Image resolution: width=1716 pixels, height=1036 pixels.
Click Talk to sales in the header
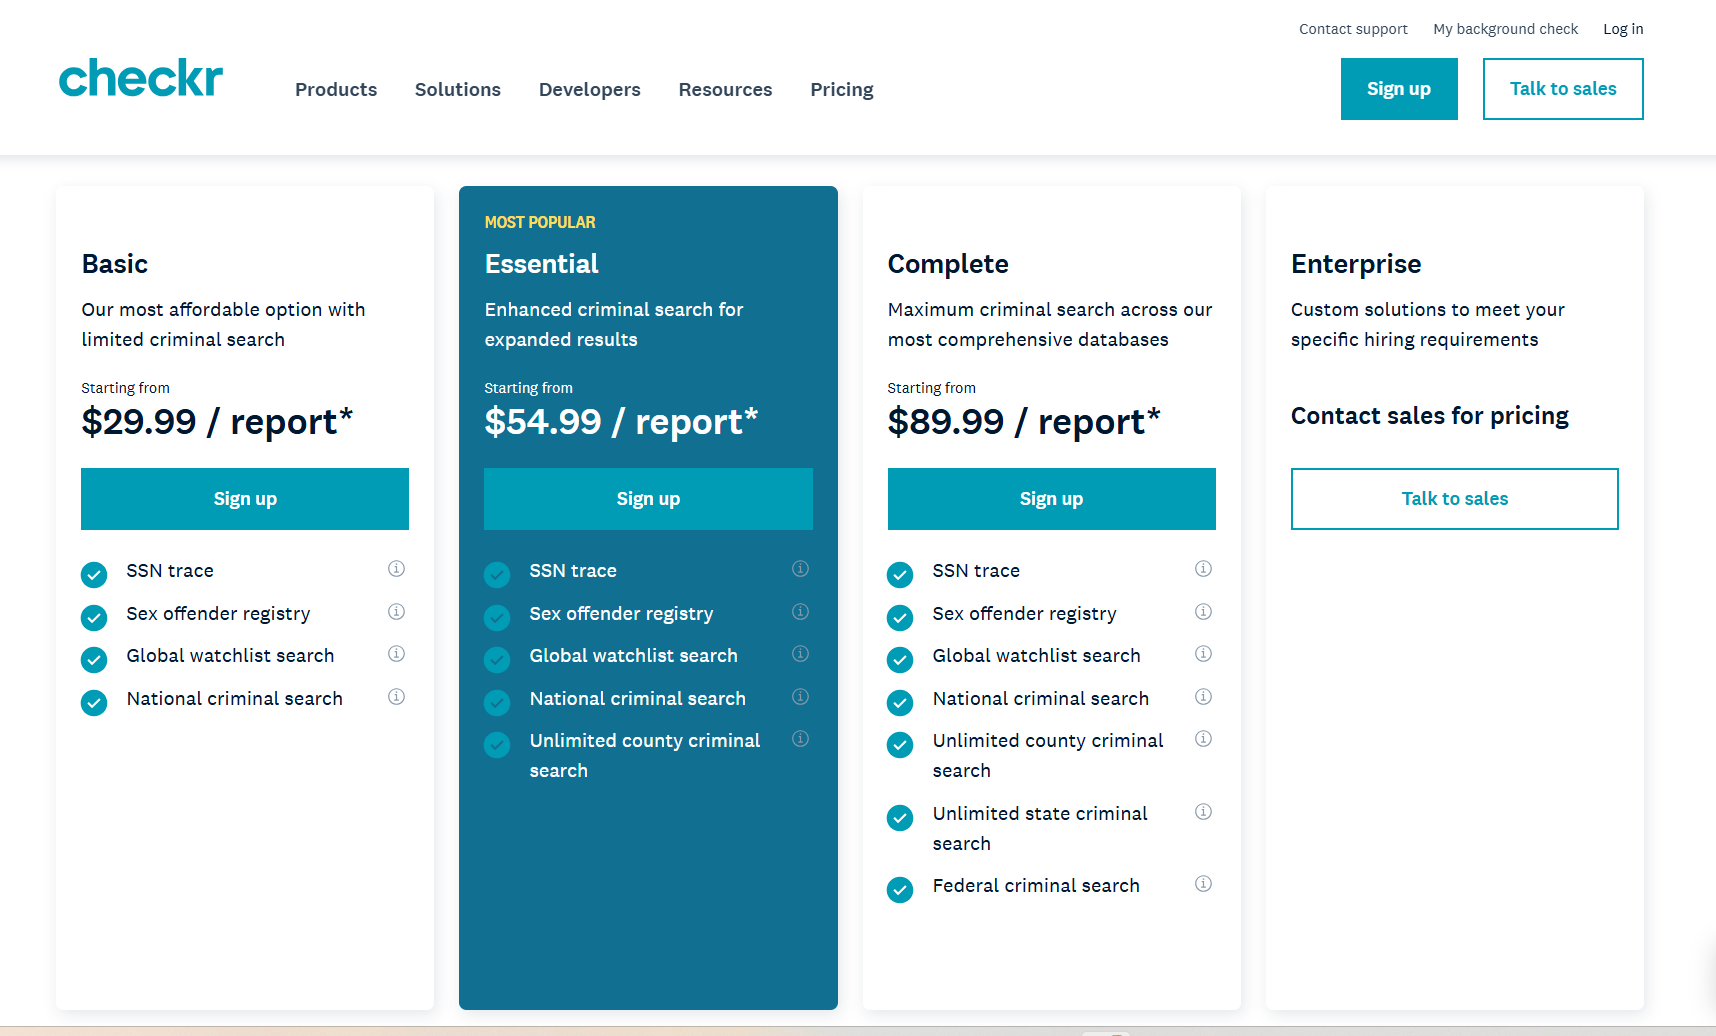[1563, 89]
